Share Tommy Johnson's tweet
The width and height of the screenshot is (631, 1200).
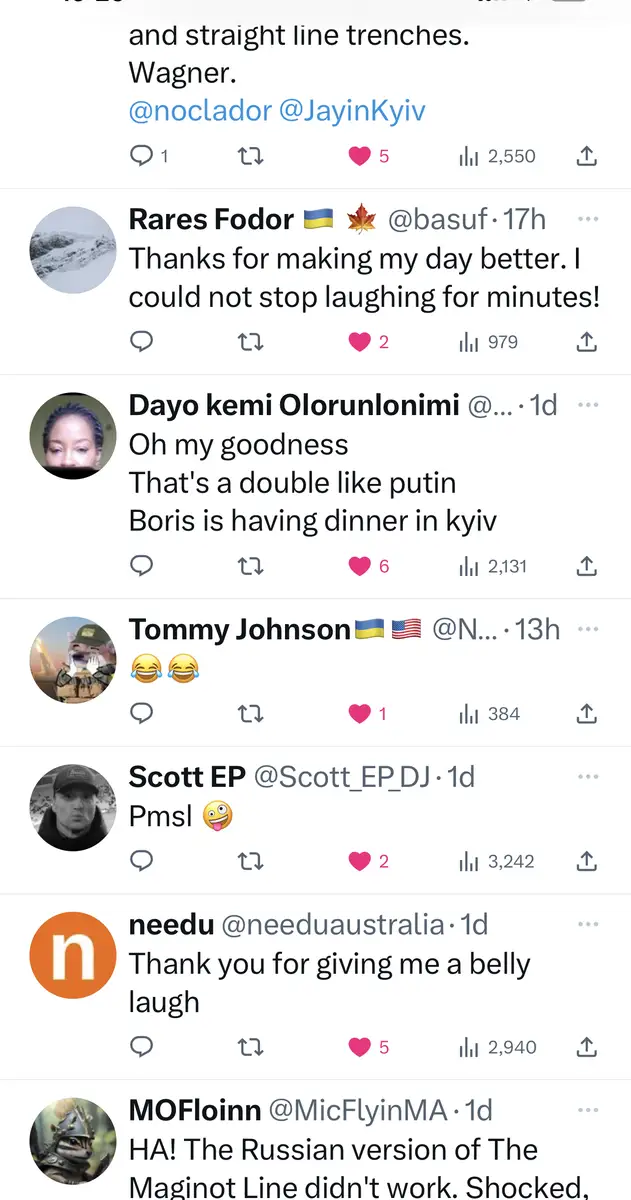(587, 713)
